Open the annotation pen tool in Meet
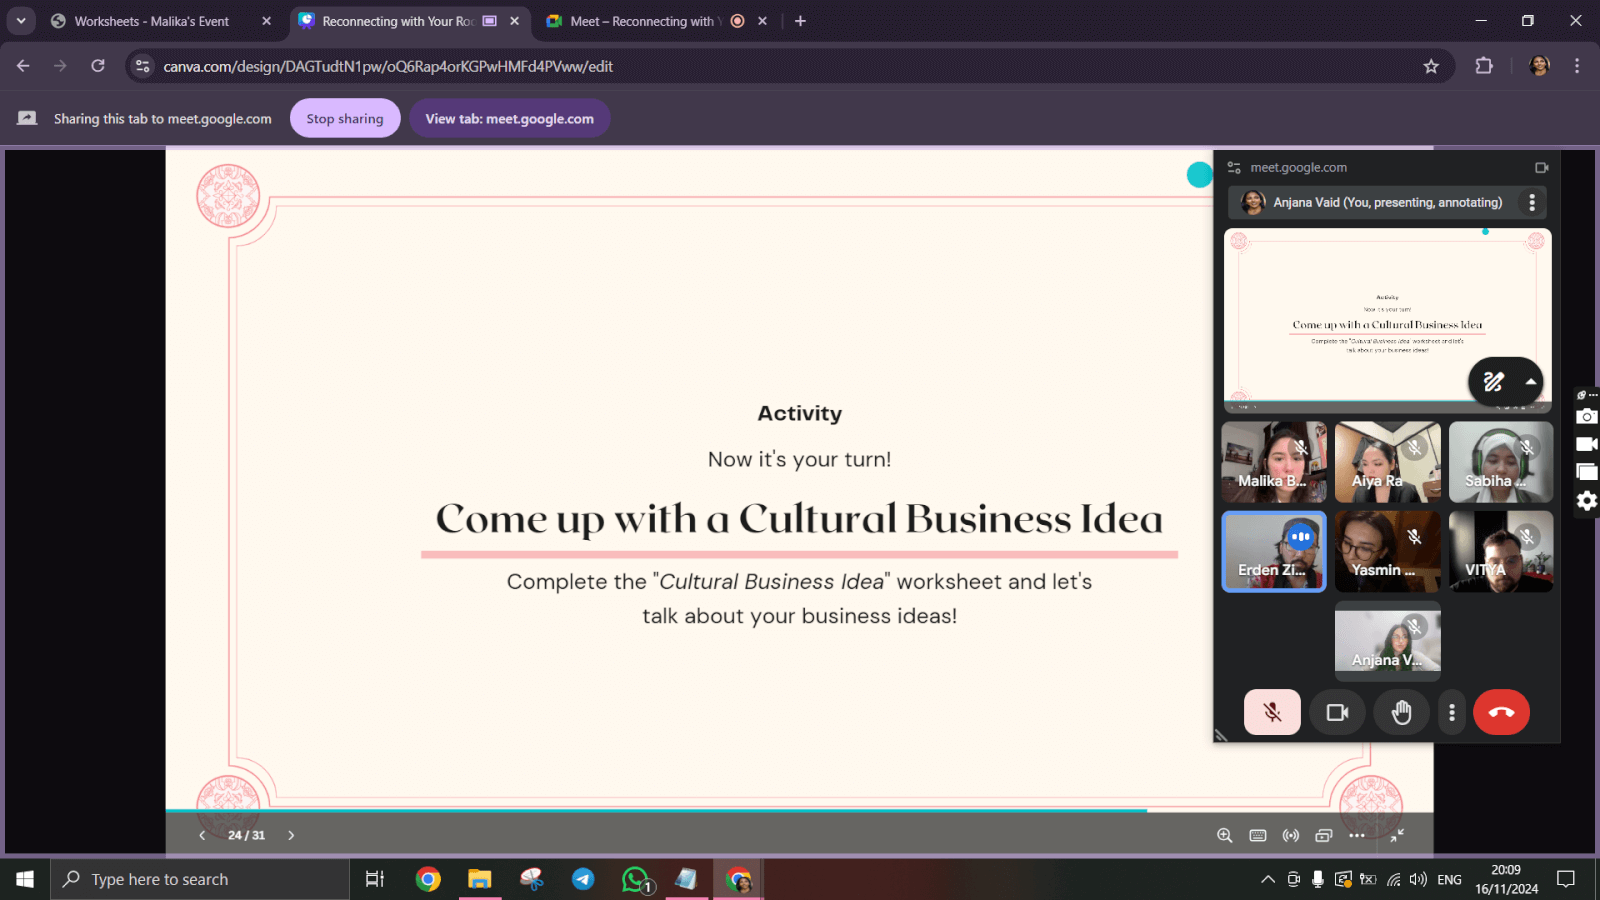 click(1493, 381)
